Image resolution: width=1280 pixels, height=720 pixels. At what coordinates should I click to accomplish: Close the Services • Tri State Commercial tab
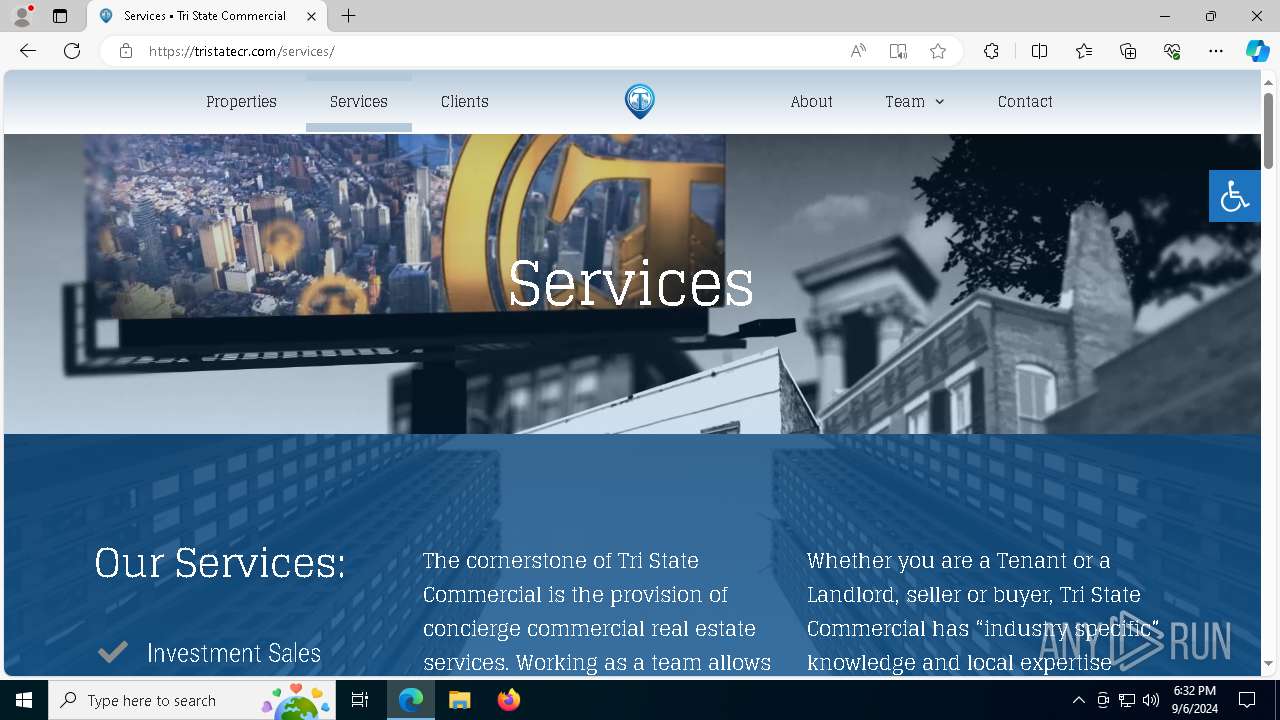311,16
